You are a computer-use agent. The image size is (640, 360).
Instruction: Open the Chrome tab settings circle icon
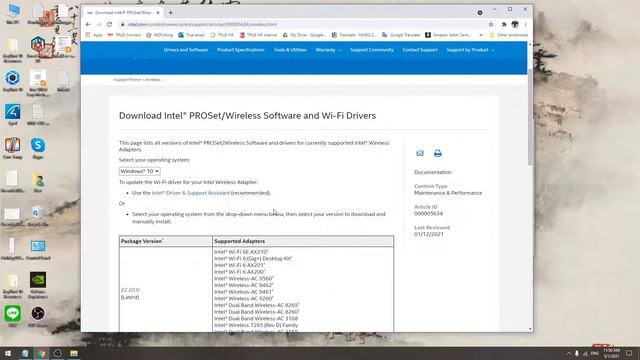pyautogui.click(x=480, y=13)
